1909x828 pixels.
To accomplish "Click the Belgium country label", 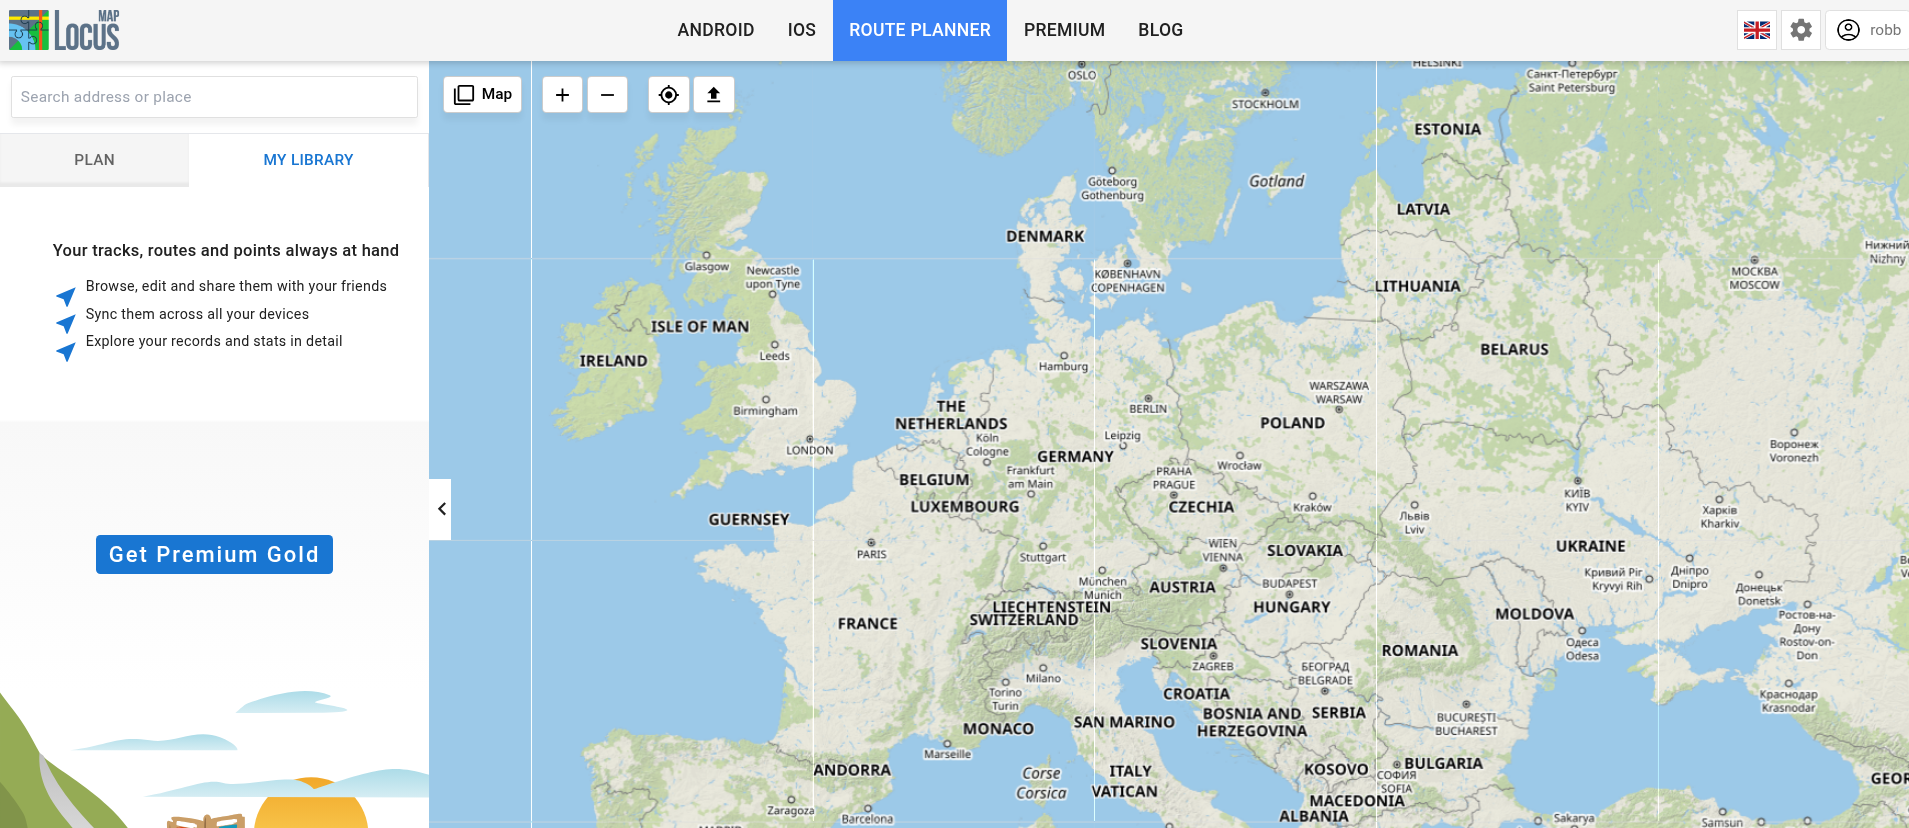I will pos(934,480).
